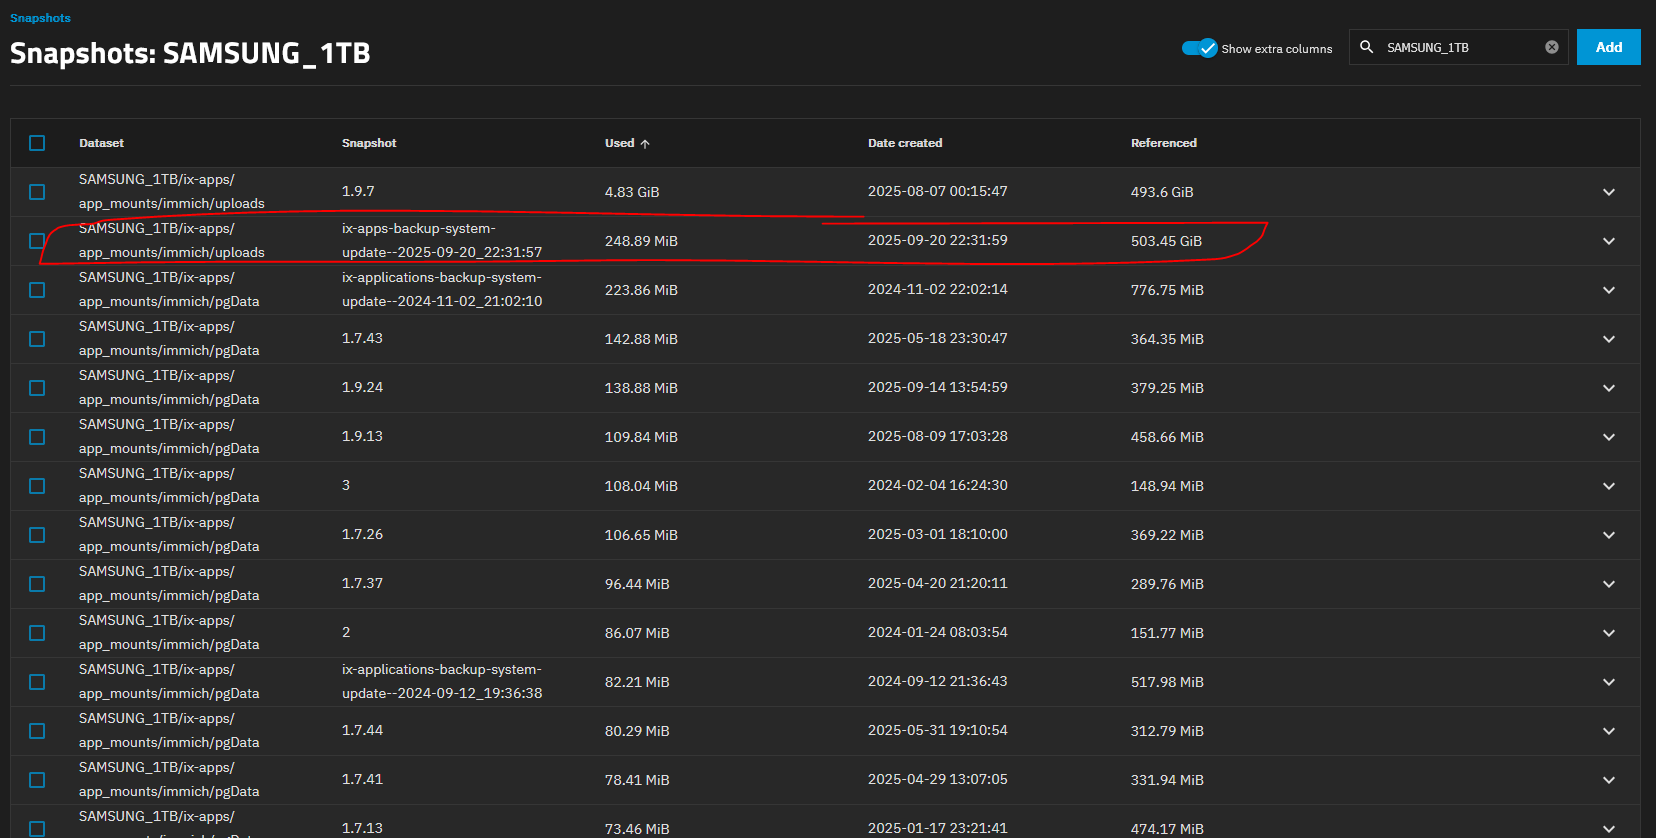This screenshot has height=838, width=1656.
Task: Toggle Show extra columns switch
Action: point(1199,48)
